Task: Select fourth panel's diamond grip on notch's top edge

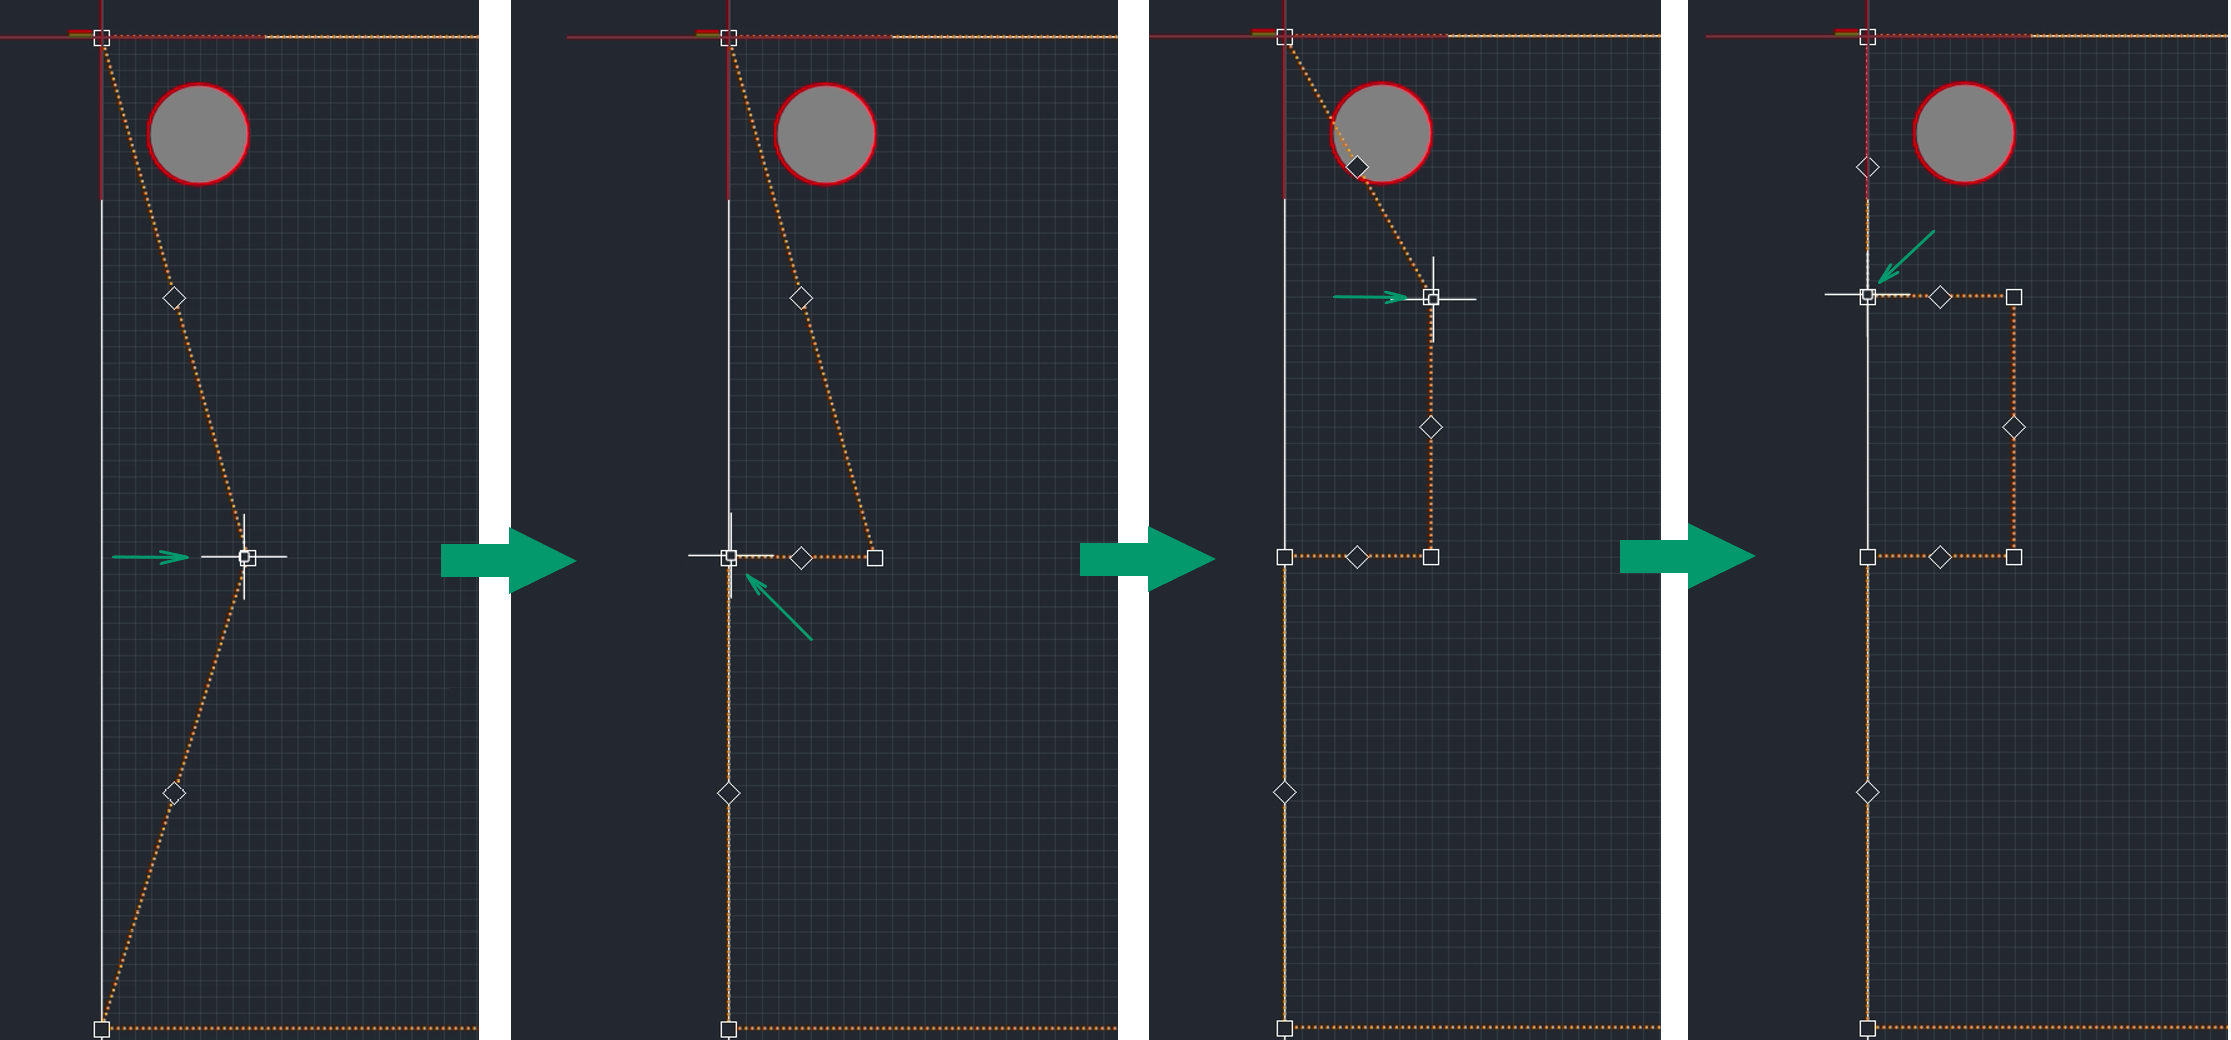Action: 1940,297
